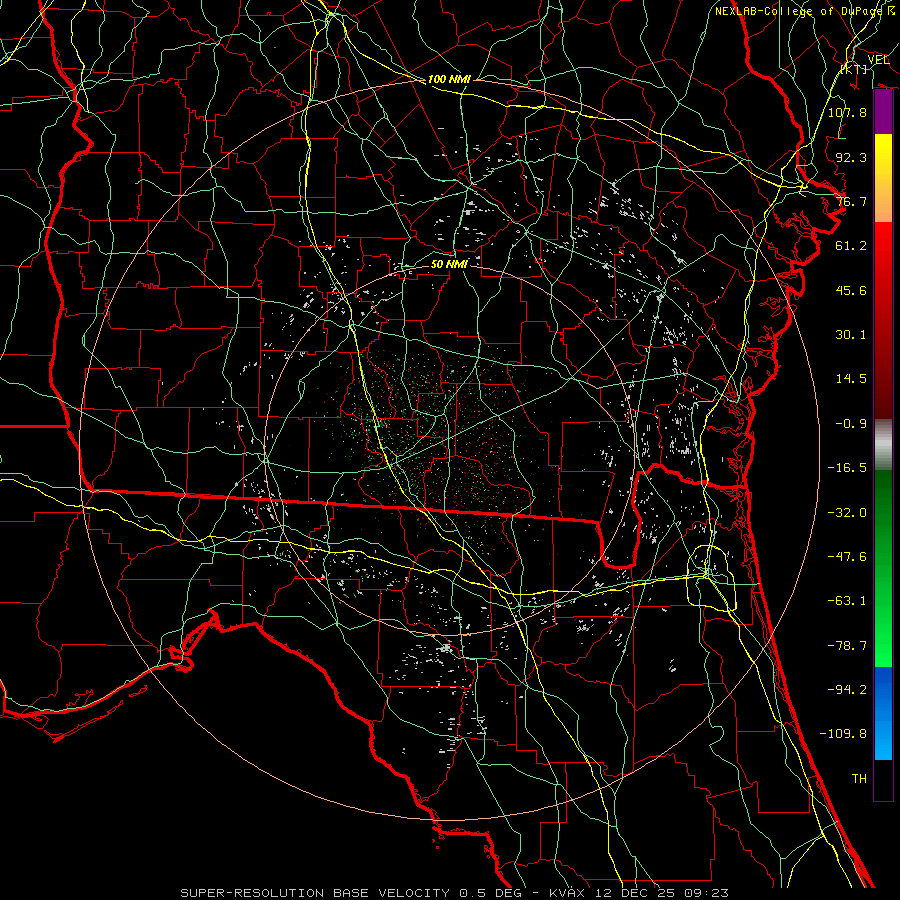Click the 107.8 value on the velocity scale

pos(847,112)
